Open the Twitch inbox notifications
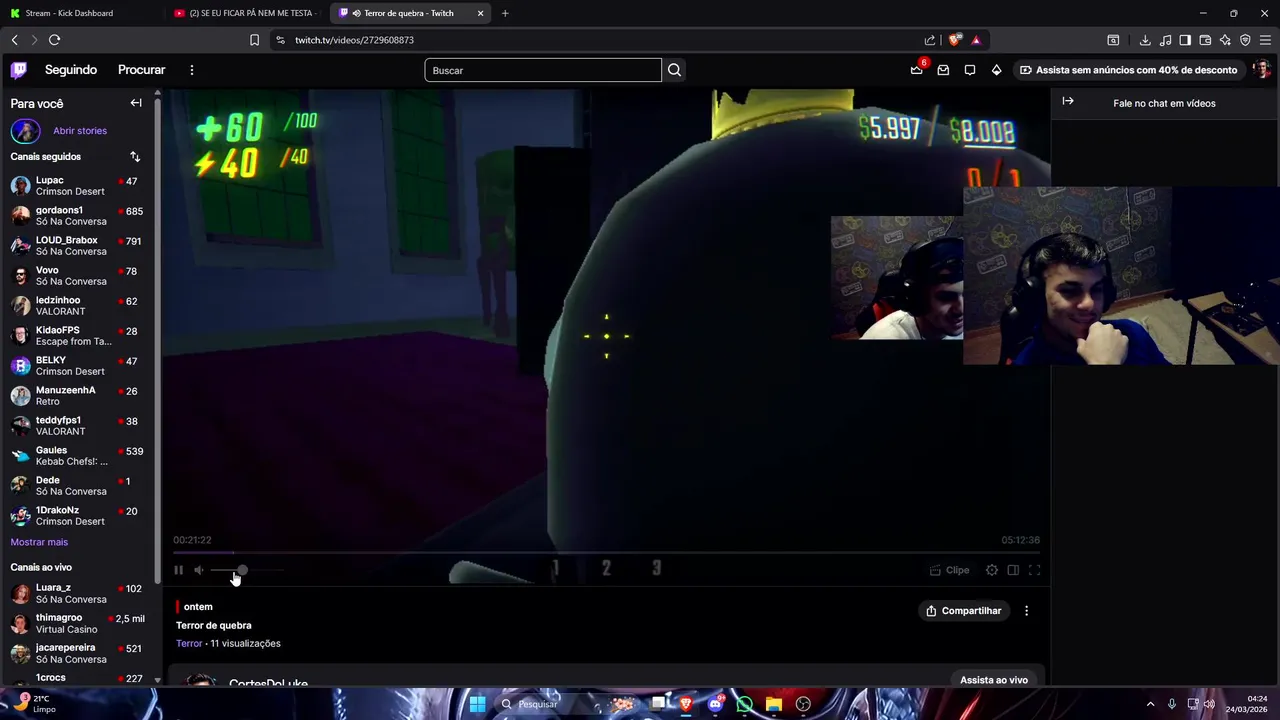1280x720 pixels. click(x=943, y=70)
